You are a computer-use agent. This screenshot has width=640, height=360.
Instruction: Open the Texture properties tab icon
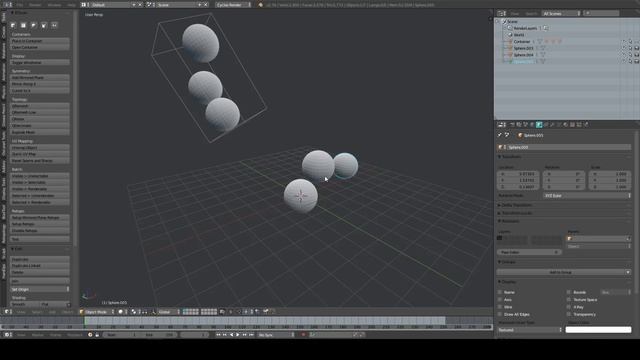pyautogui.click(x=572, y=124)
